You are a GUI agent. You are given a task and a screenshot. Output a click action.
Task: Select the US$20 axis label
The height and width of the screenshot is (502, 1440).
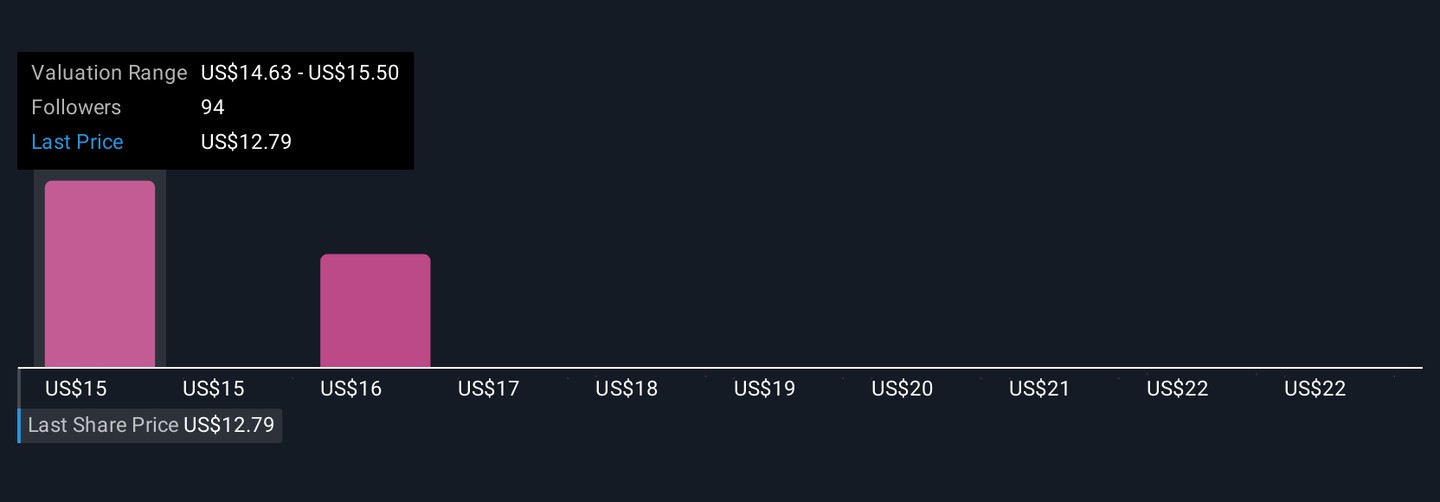pyautogui.click(x=902, y=389)
